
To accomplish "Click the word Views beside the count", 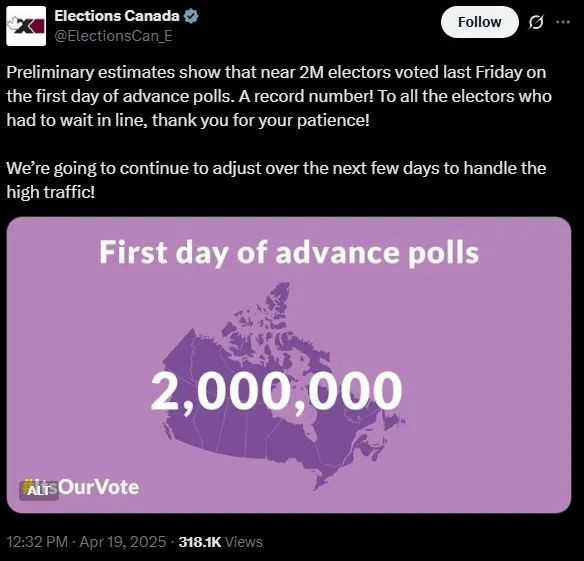I will click(244, 542).
